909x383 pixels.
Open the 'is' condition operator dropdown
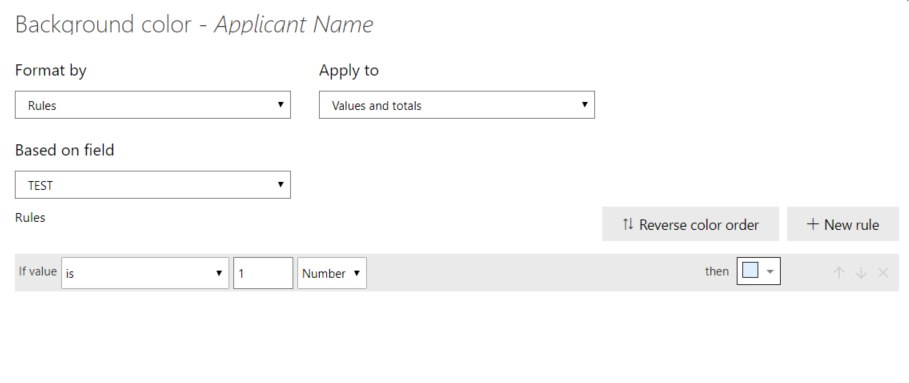point(145,273)
